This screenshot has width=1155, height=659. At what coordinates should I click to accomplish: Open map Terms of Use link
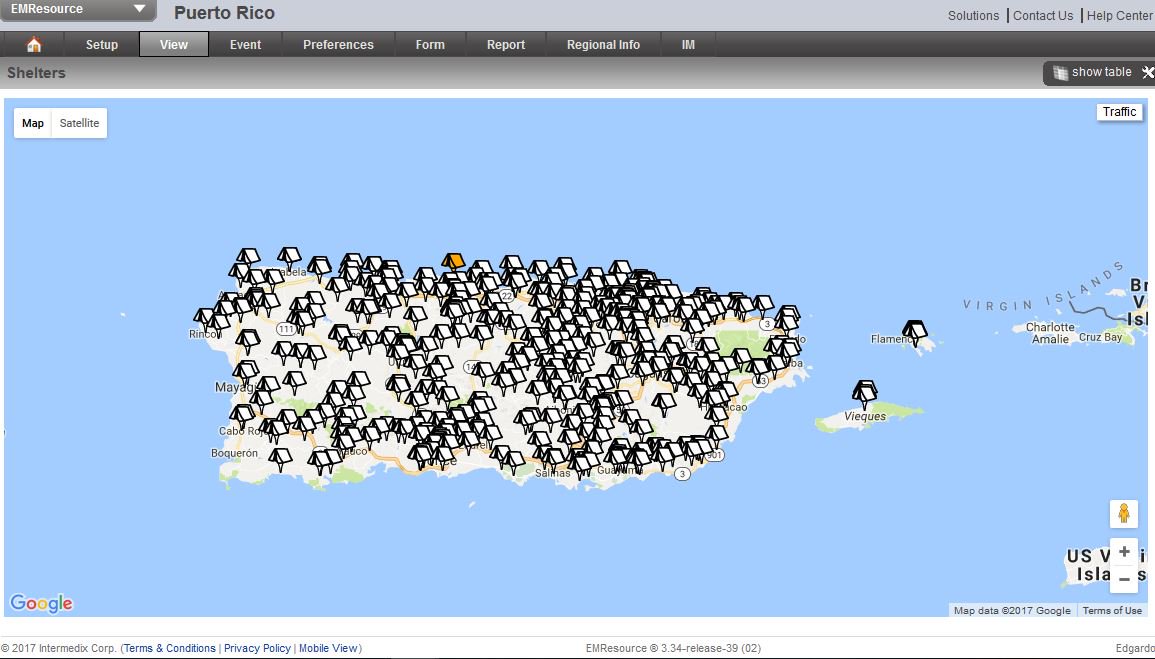click(1112, 610)
